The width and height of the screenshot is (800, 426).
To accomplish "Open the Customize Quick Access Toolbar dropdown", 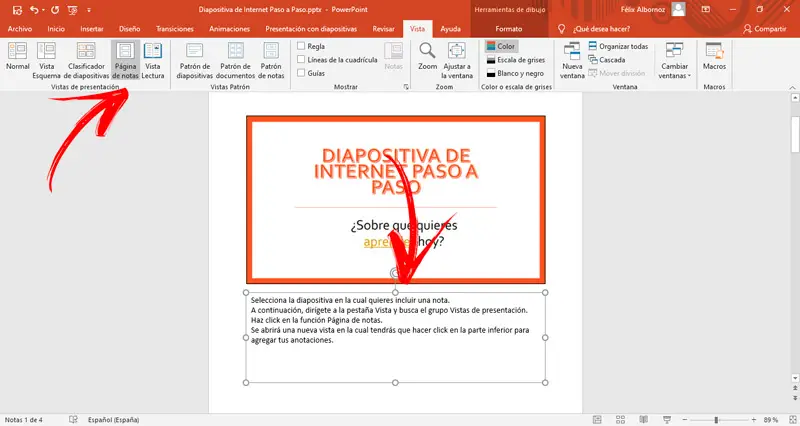I will point(89,10).
